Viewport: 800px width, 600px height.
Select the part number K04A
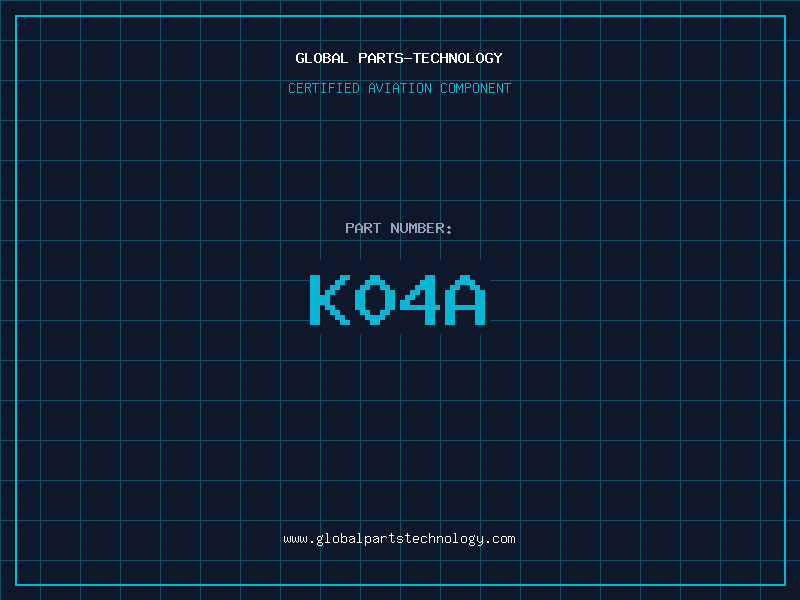coord(398,299)
